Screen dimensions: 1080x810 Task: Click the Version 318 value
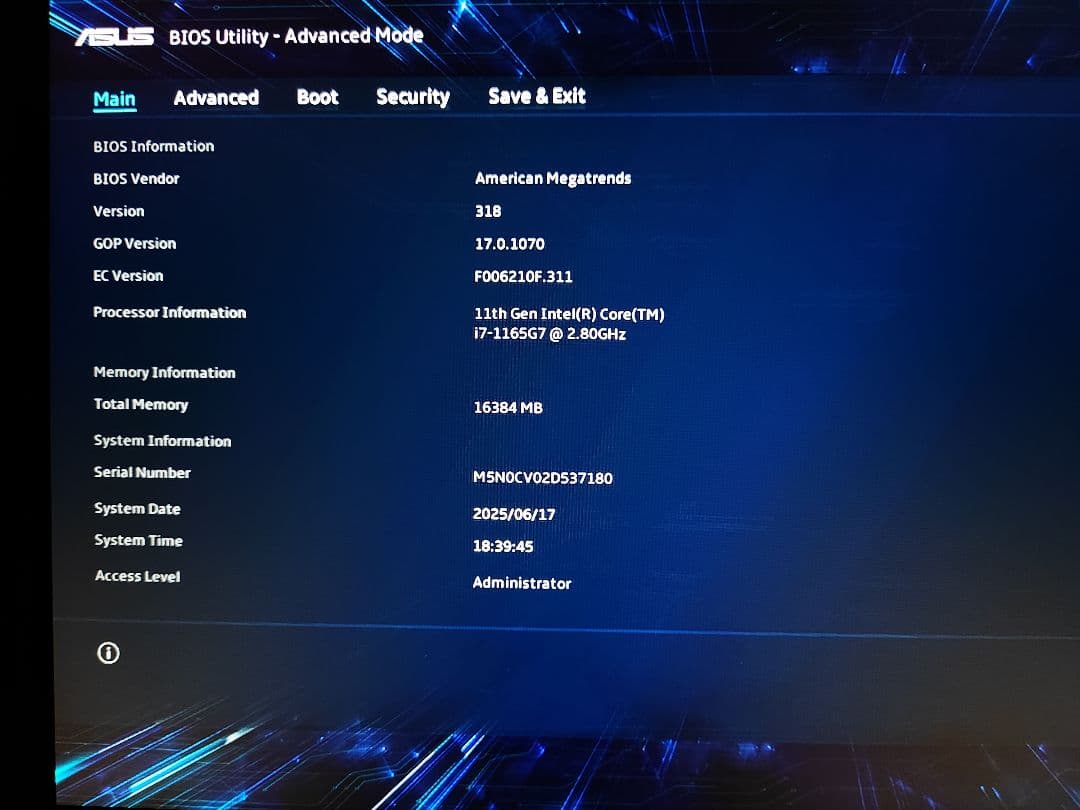[486, 211]
